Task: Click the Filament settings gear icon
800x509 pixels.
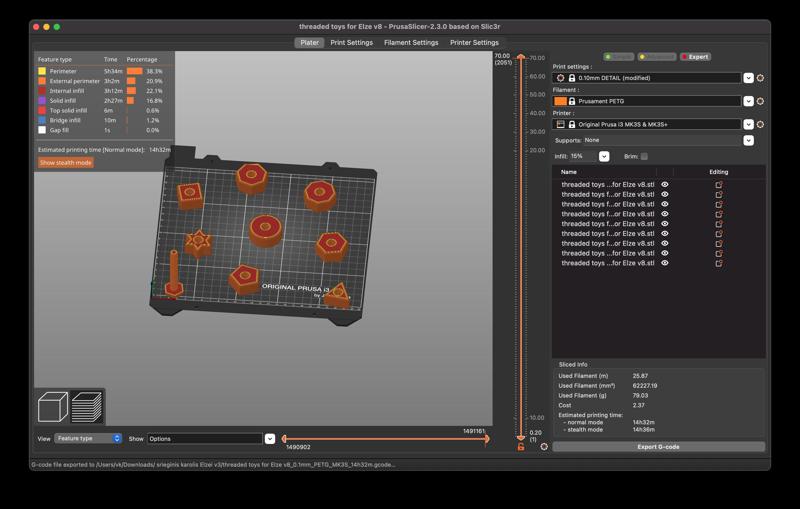Action: pyautogui.click(x=760, y=101)
